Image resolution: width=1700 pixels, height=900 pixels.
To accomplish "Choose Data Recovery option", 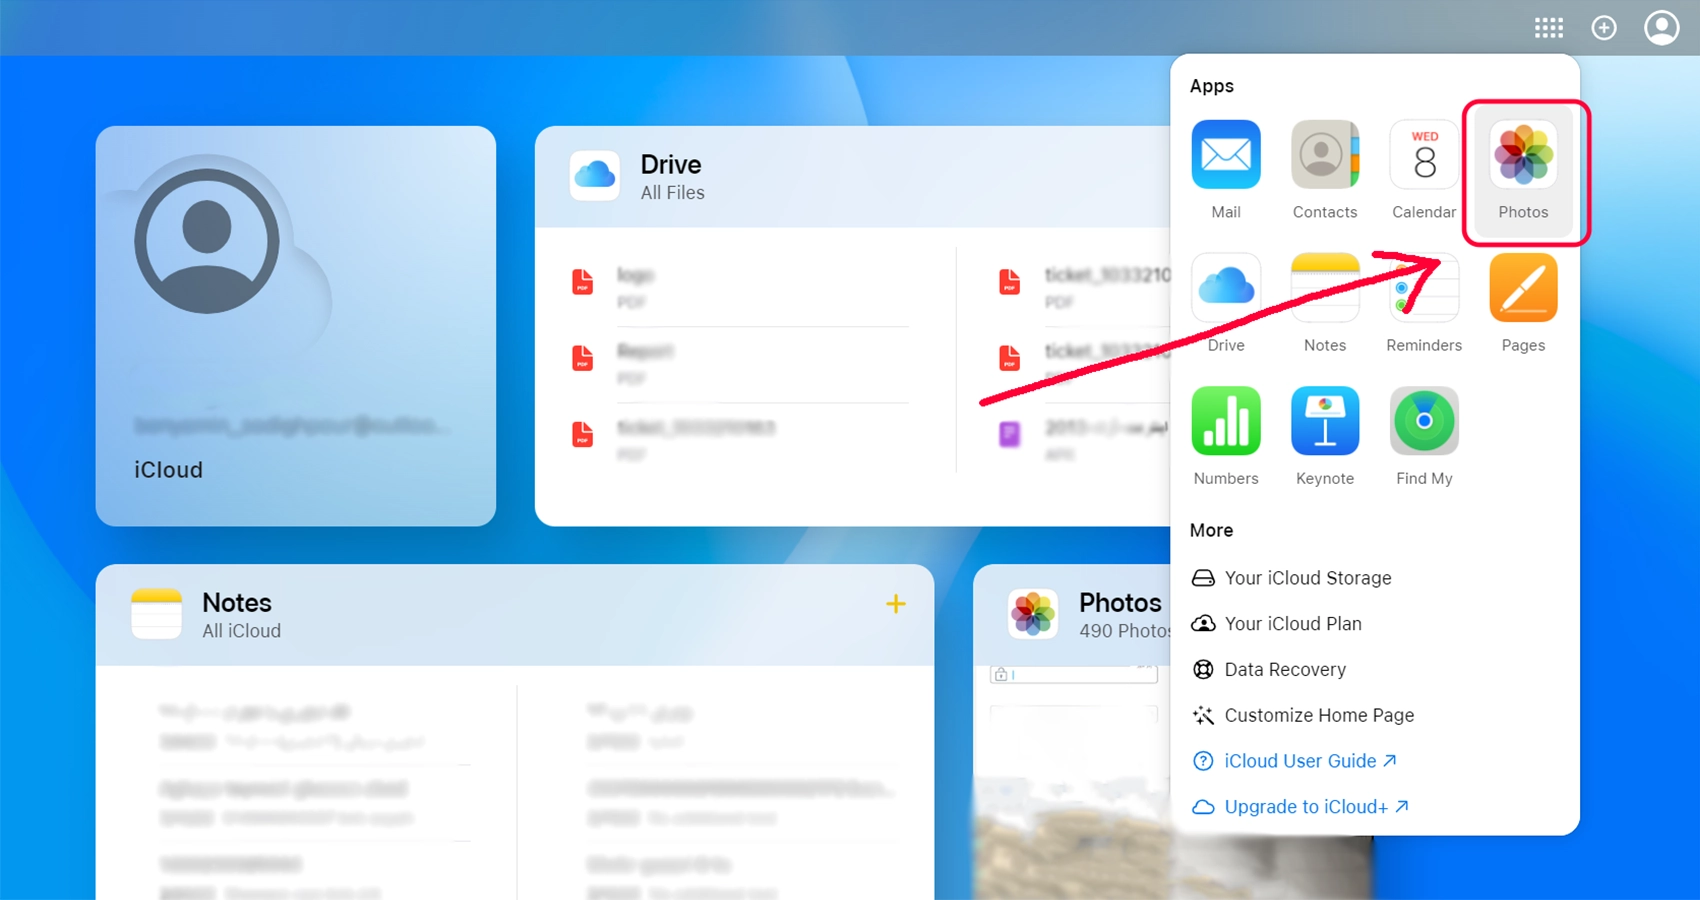I will [1284, 670].
